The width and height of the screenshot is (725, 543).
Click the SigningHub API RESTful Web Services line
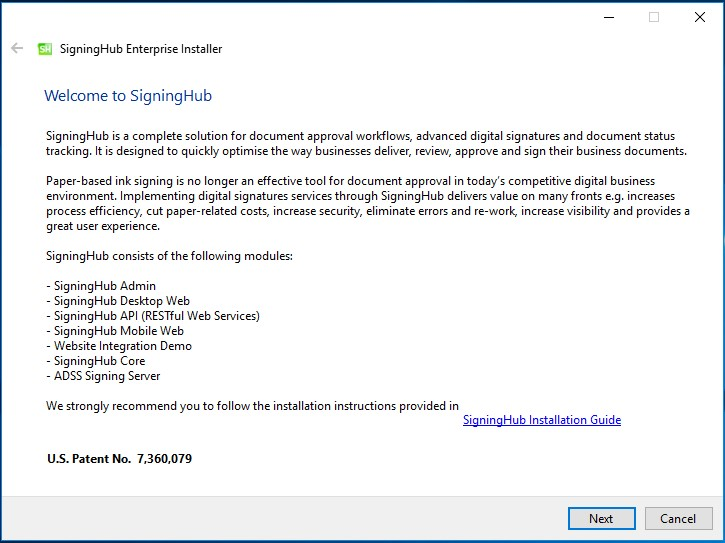[x=153, y=316]
